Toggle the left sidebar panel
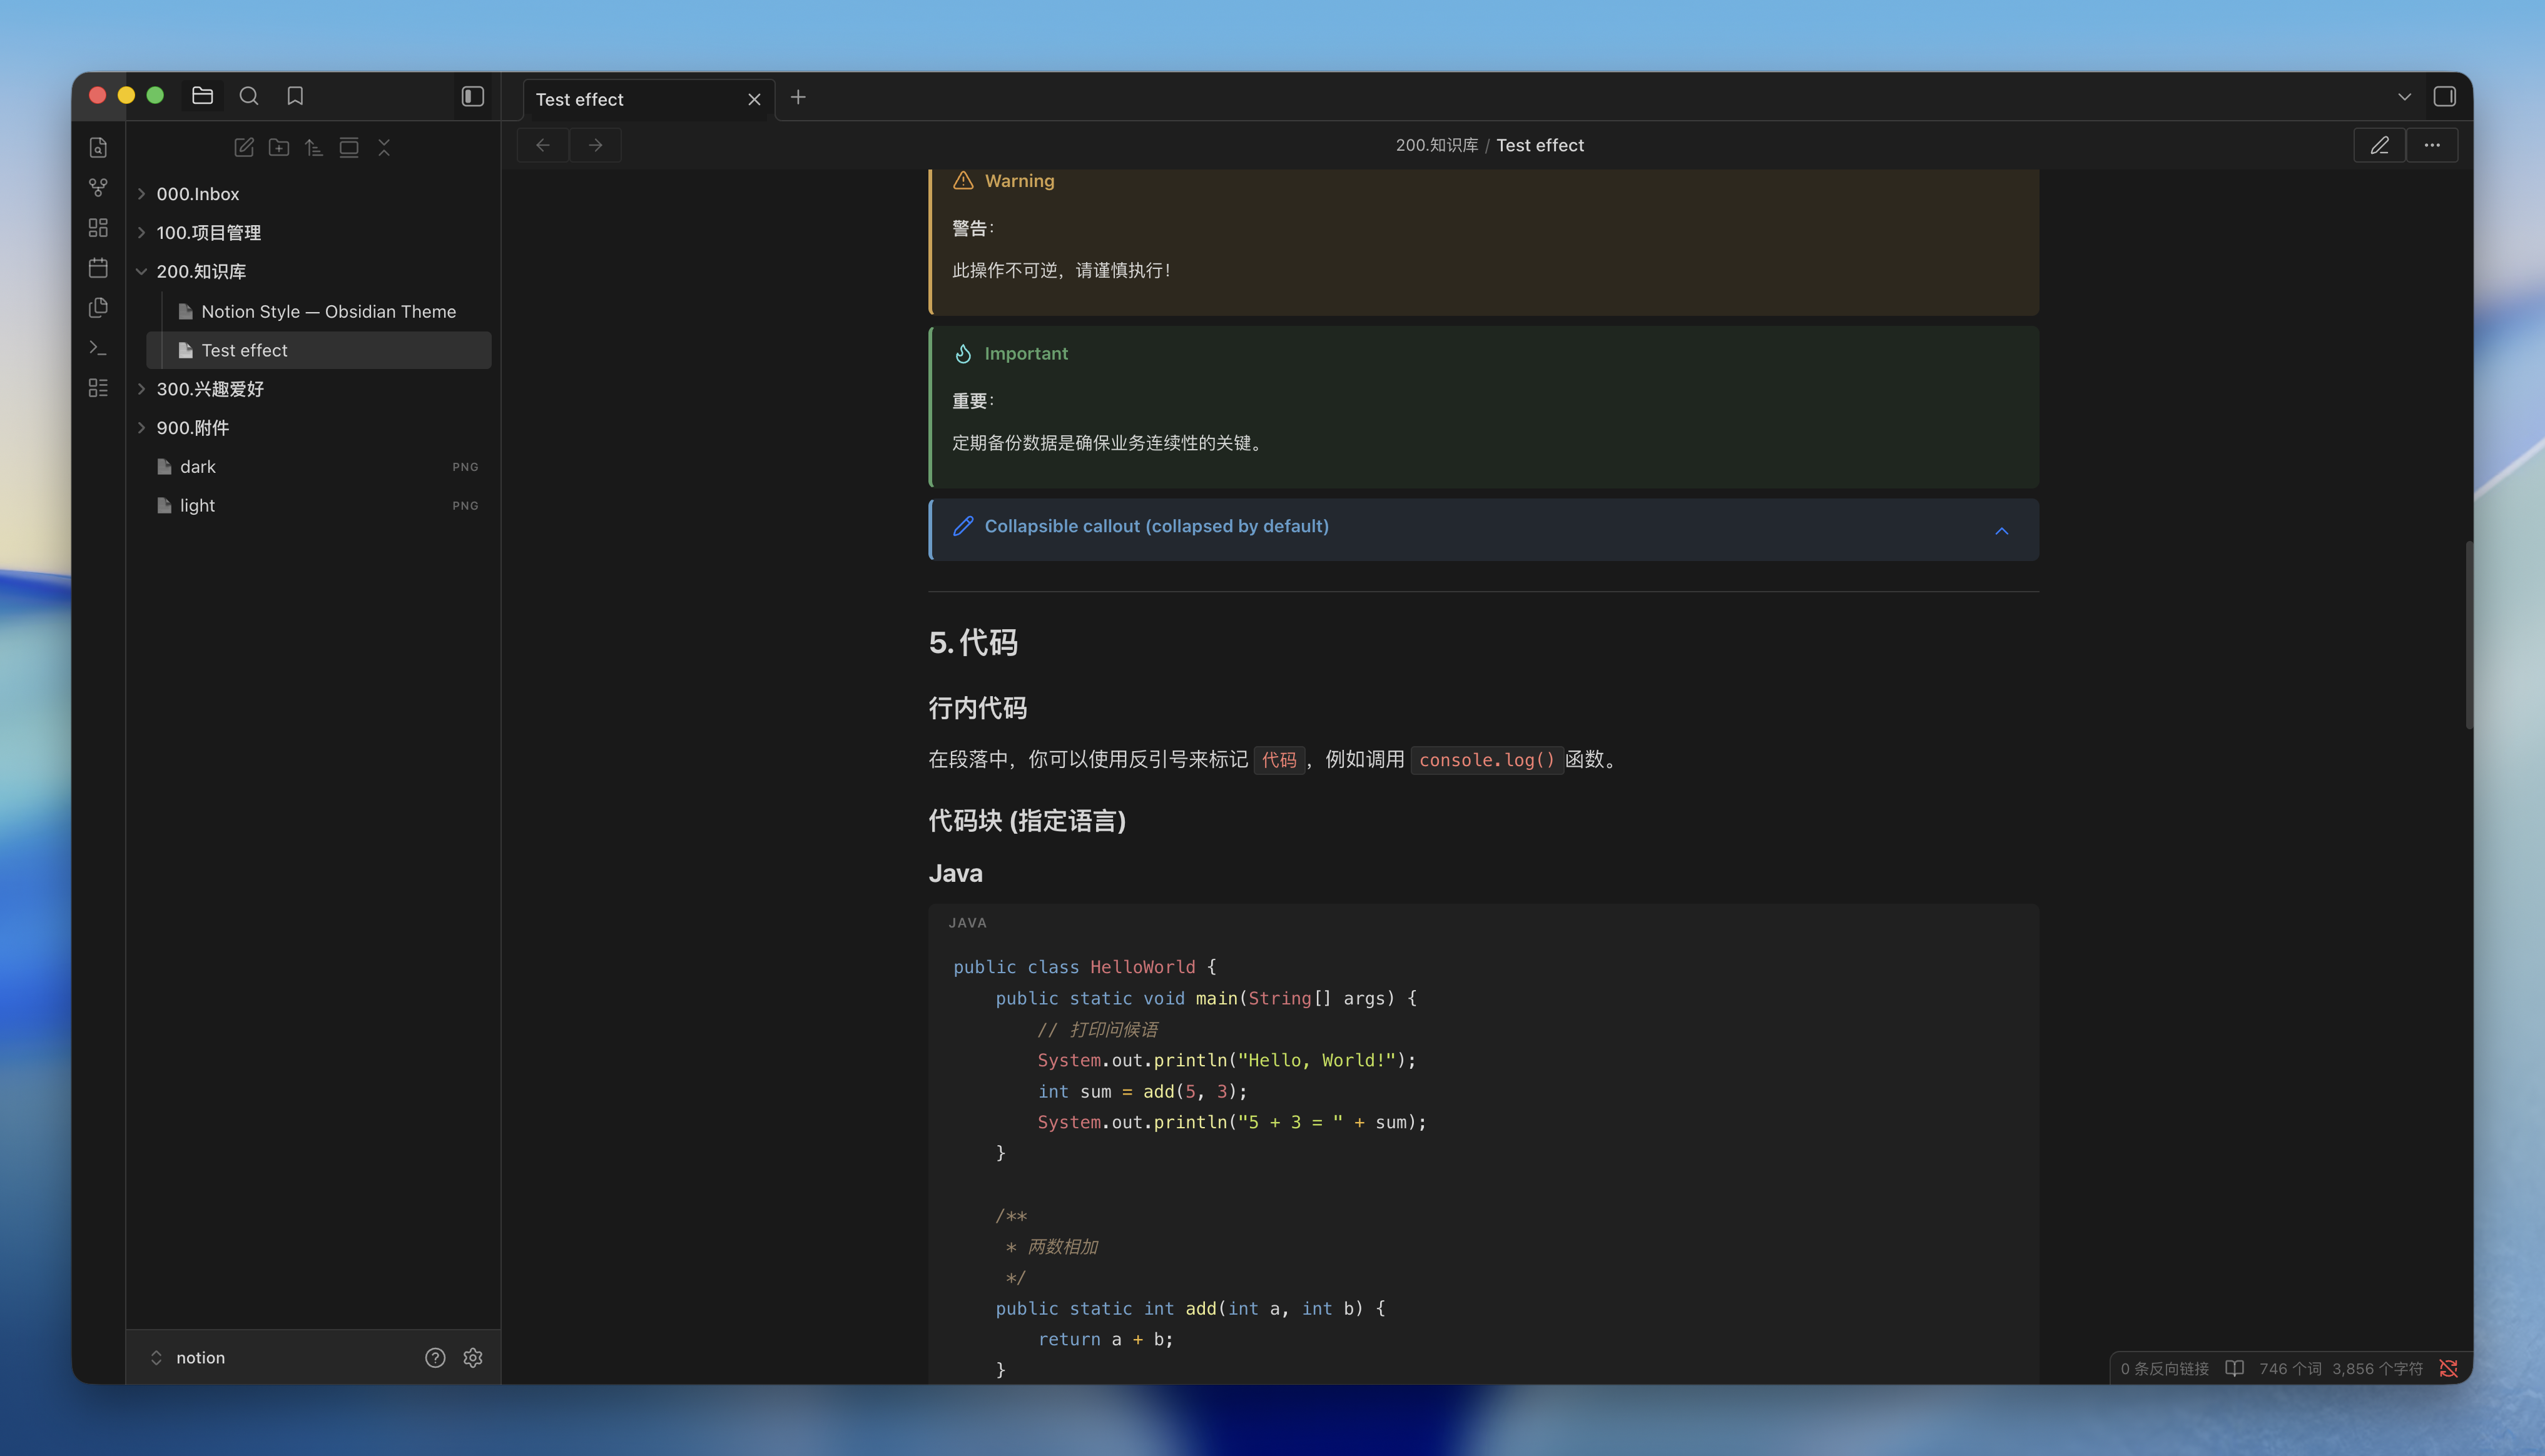This screenshot has height=1456, width=2545. (x=473, y=96)
